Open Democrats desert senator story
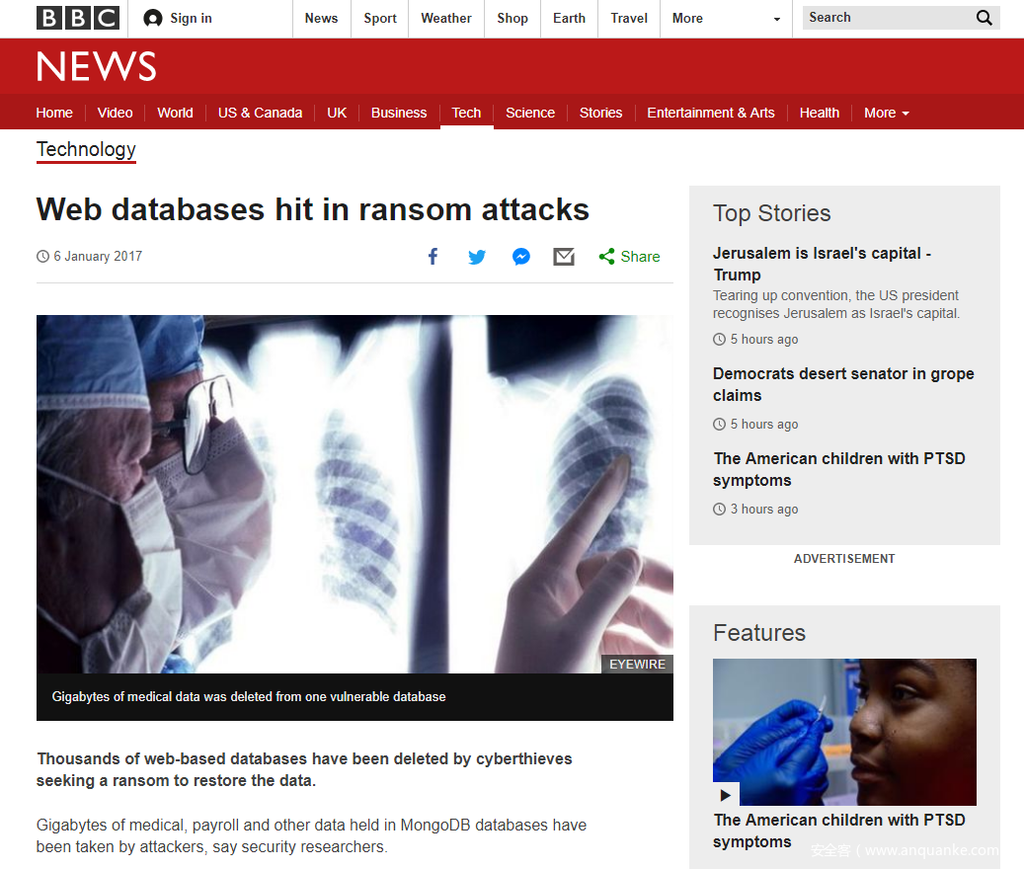The width and height of the screenshot is (1024, 869). click(x=843, y=385)
